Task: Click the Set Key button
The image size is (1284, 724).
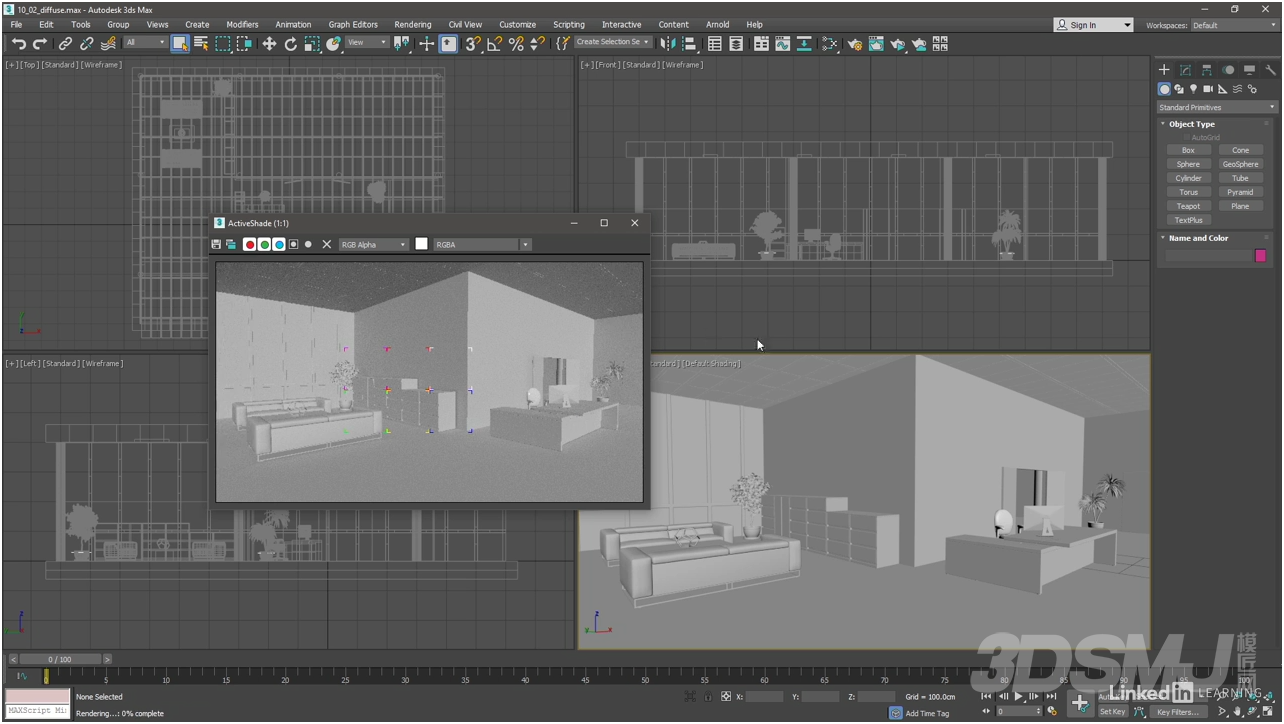Action: pos(1112,712)
